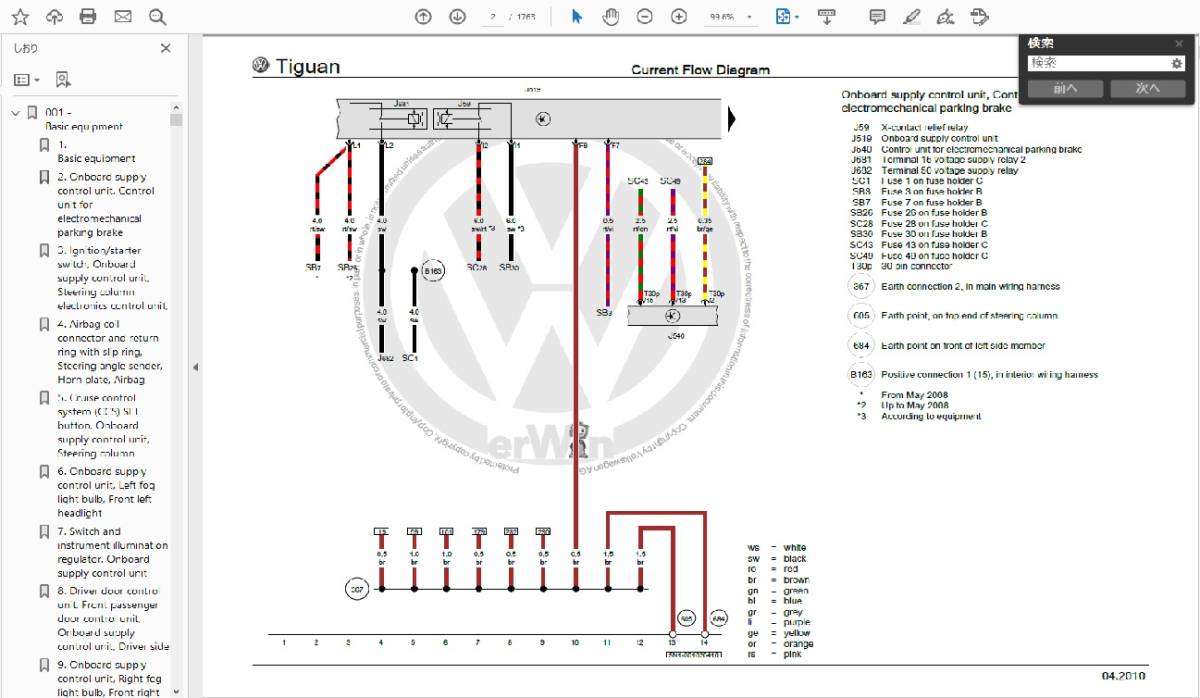Click the rightmost stamp tool icon
The width and height of the screenshot is (1200, 698).
coord(979,16)
